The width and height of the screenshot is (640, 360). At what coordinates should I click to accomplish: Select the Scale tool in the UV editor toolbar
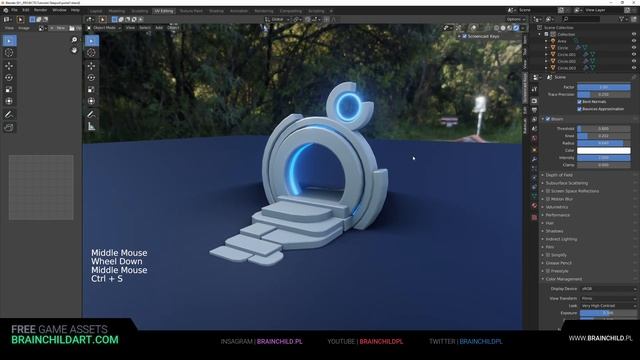coord(9,89)
